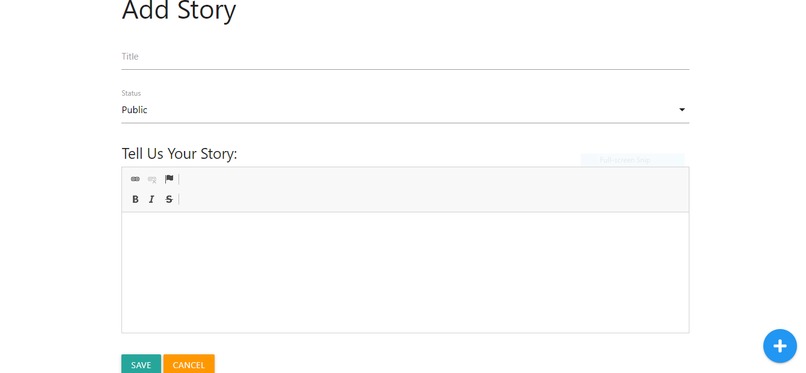This screenshot has height=373, width=806.
Task: Click the Tell Us Your Story label
Action: click(x=179, y=154)
